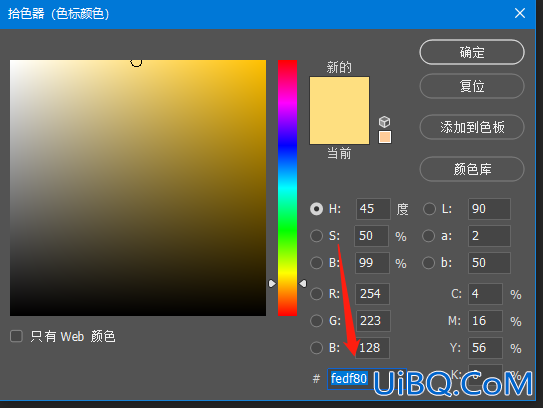Viewport: 543px width, 408px height.
Task: Click the Y yellow field showing 56
Action: point(486,348)
